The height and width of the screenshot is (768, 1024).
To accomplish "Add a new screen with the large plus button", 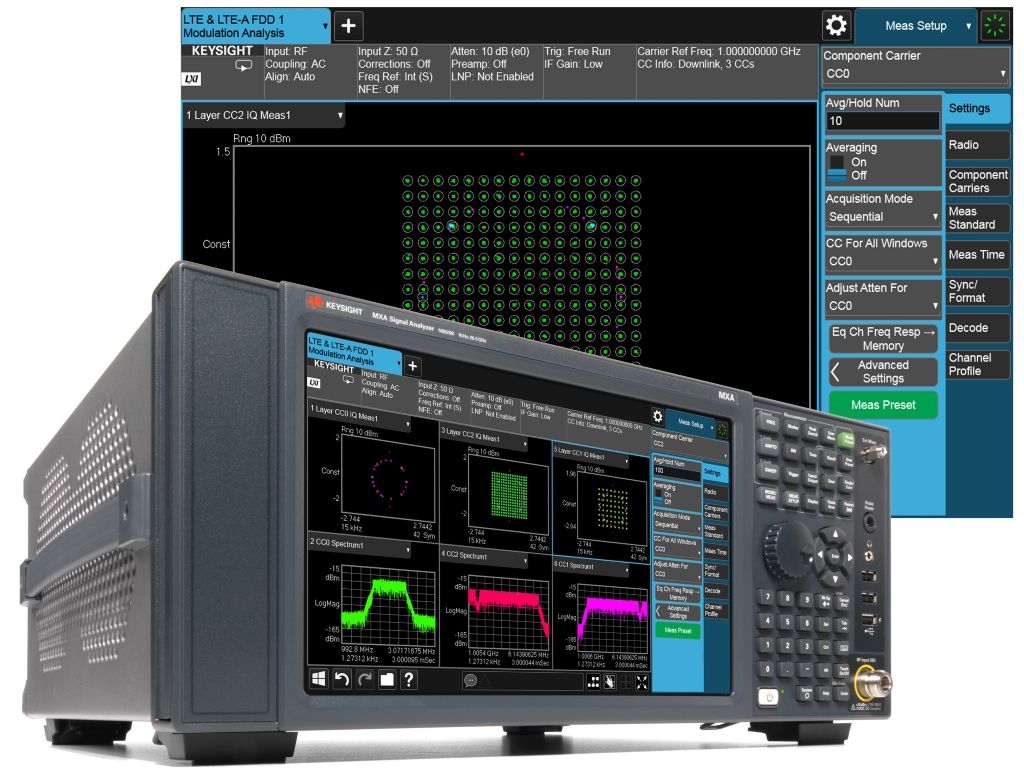I will tap(349, 26).
